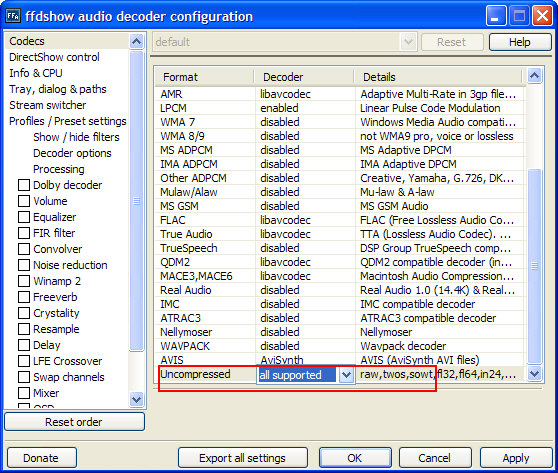Enable the Volume filter checkbox
This screenshot has width=558, height=473.
tap(24, 201)
